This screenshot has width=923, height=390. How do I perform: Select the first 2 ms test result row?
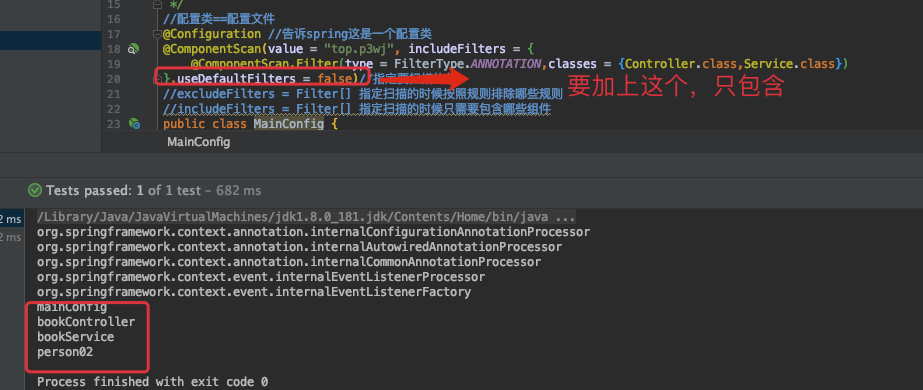pos(12,219)
